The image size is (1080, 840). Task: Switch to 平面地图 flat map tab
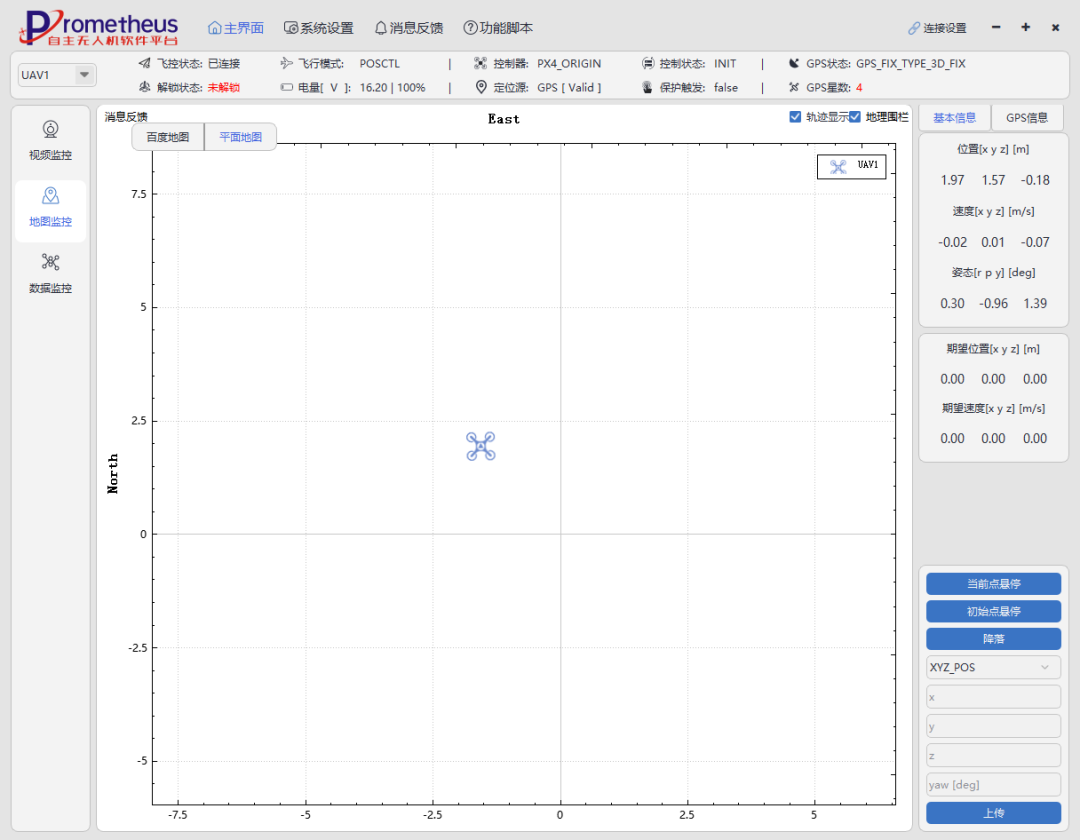[240, 137]
